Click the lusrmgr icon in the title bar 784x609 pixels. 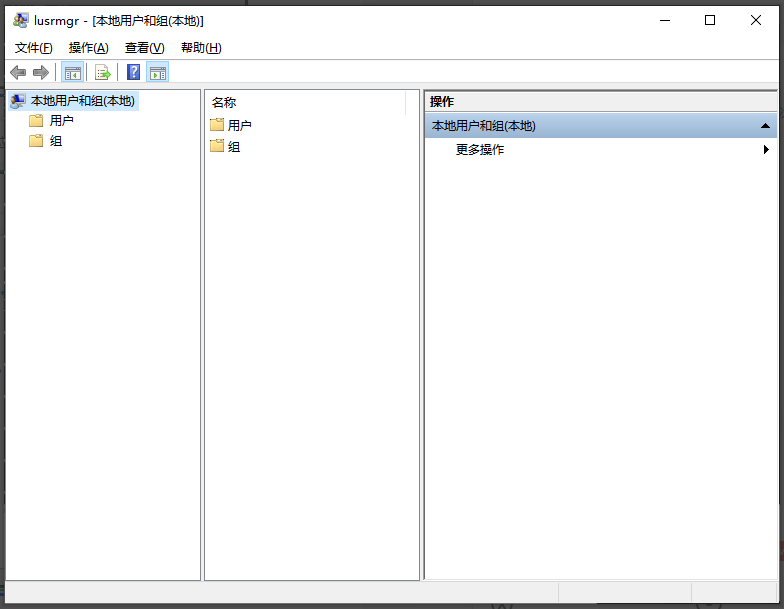tap(20, 20)
